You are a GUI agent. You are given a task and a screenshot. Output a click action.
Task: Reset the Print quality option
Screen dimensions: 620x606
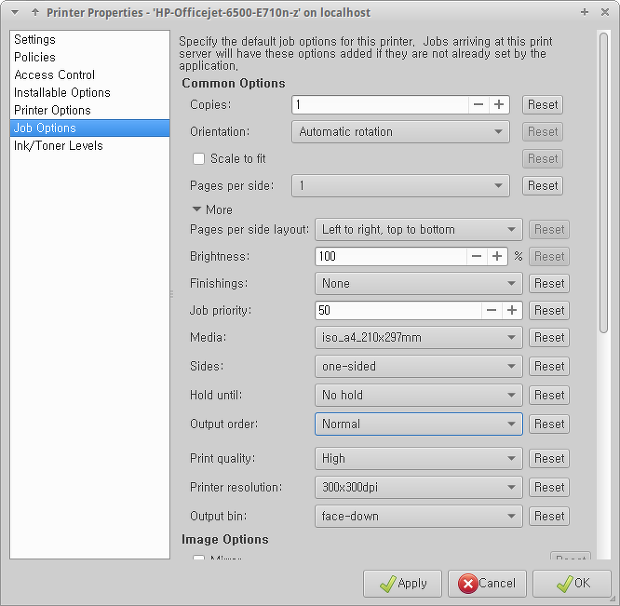tap(549, 459)
